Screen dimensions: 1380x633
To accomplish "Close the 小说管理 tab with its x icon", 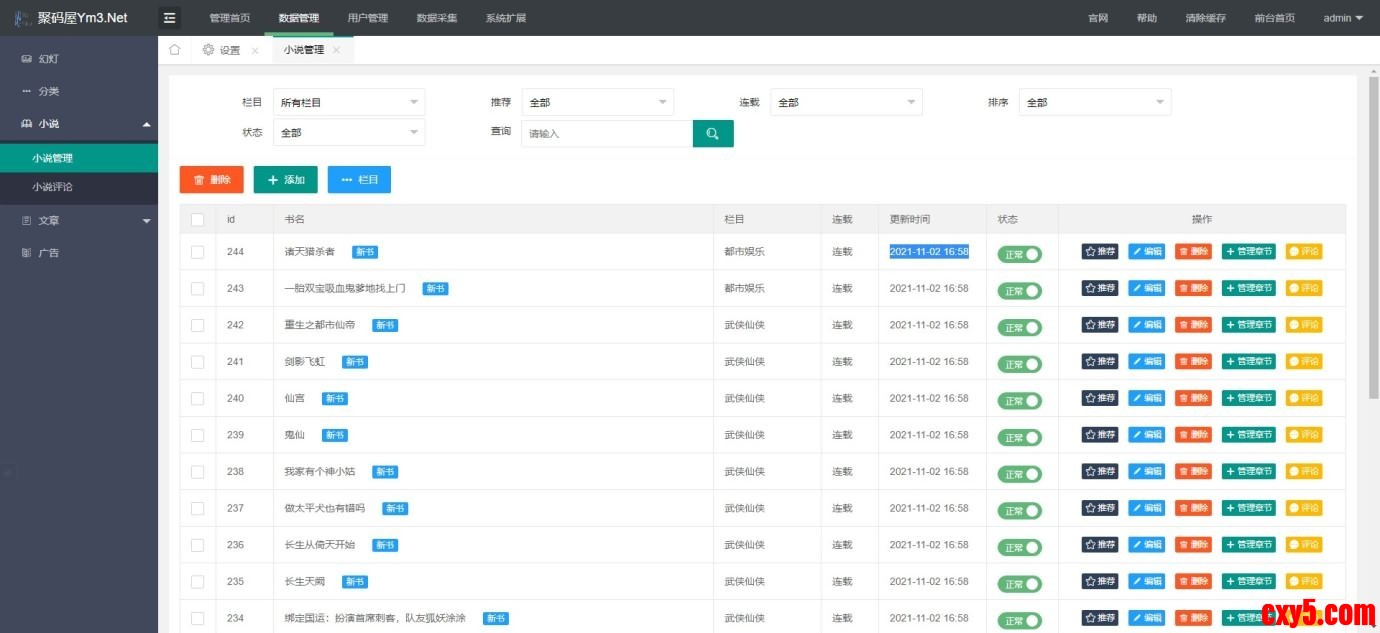I will (337, 50).
